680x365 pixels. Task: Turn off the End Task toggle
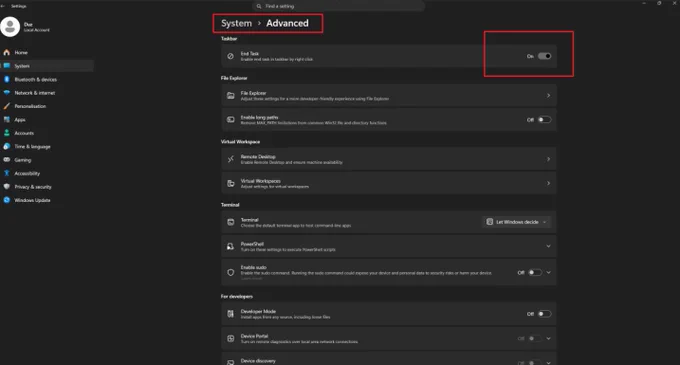[545, 56]
